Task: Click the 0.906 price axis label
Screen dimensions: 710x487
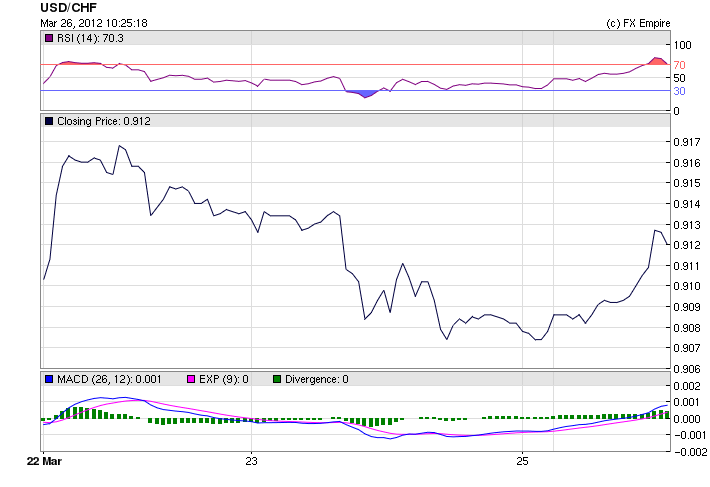Action: pyautogui.click(x=687, y=369)
